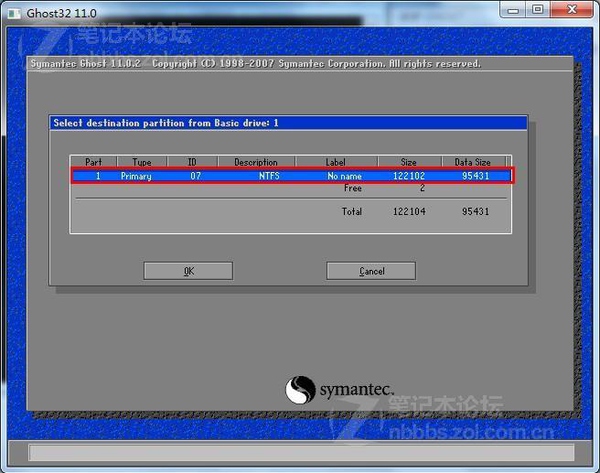The image size is (600, 473).
Task: Select the Primary NTFS partition row
Action: 291,176
